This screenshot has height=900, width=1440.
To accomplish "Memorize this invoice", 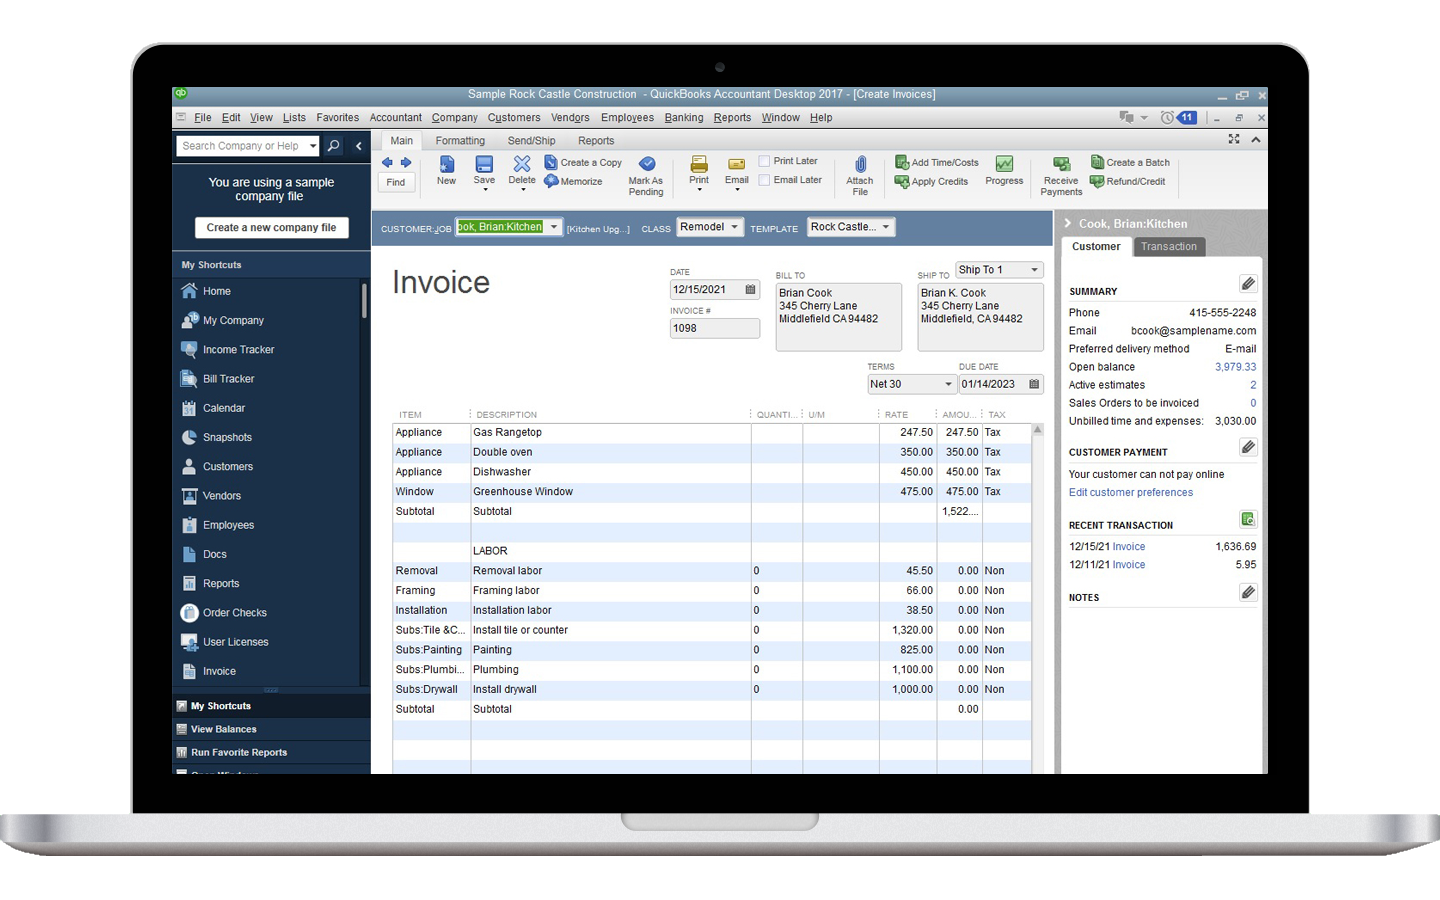I will [x=573, y=181].
